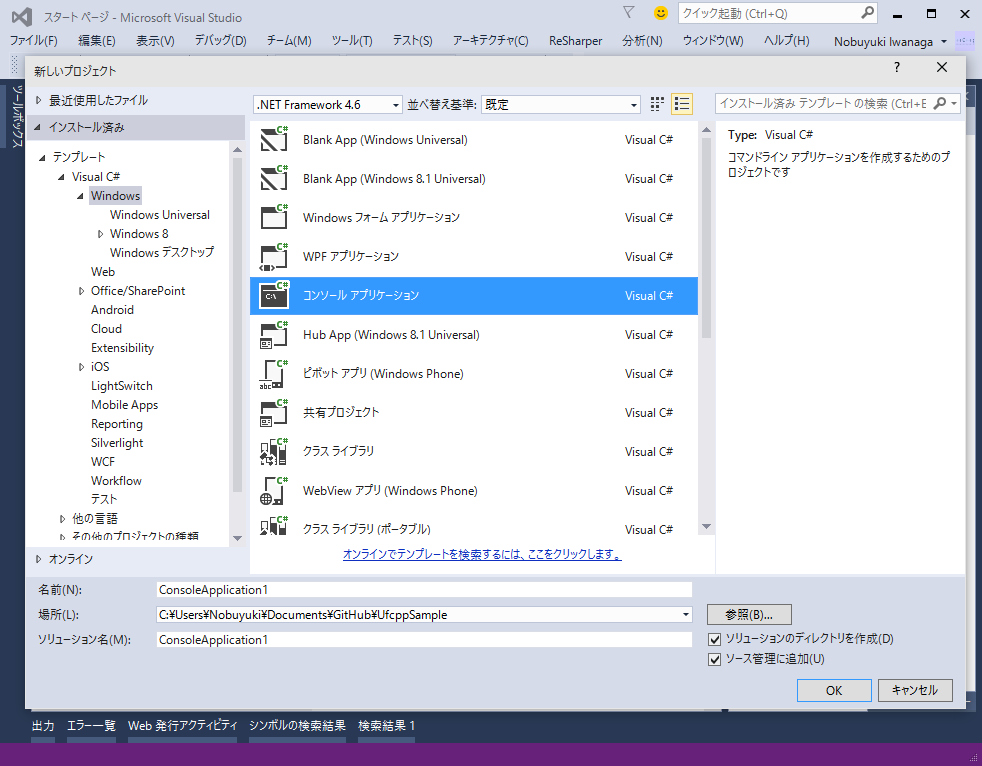Expand the Office/SharePoint tree node
The width and height of the screenshot is (982, 766).
(81, 291)
